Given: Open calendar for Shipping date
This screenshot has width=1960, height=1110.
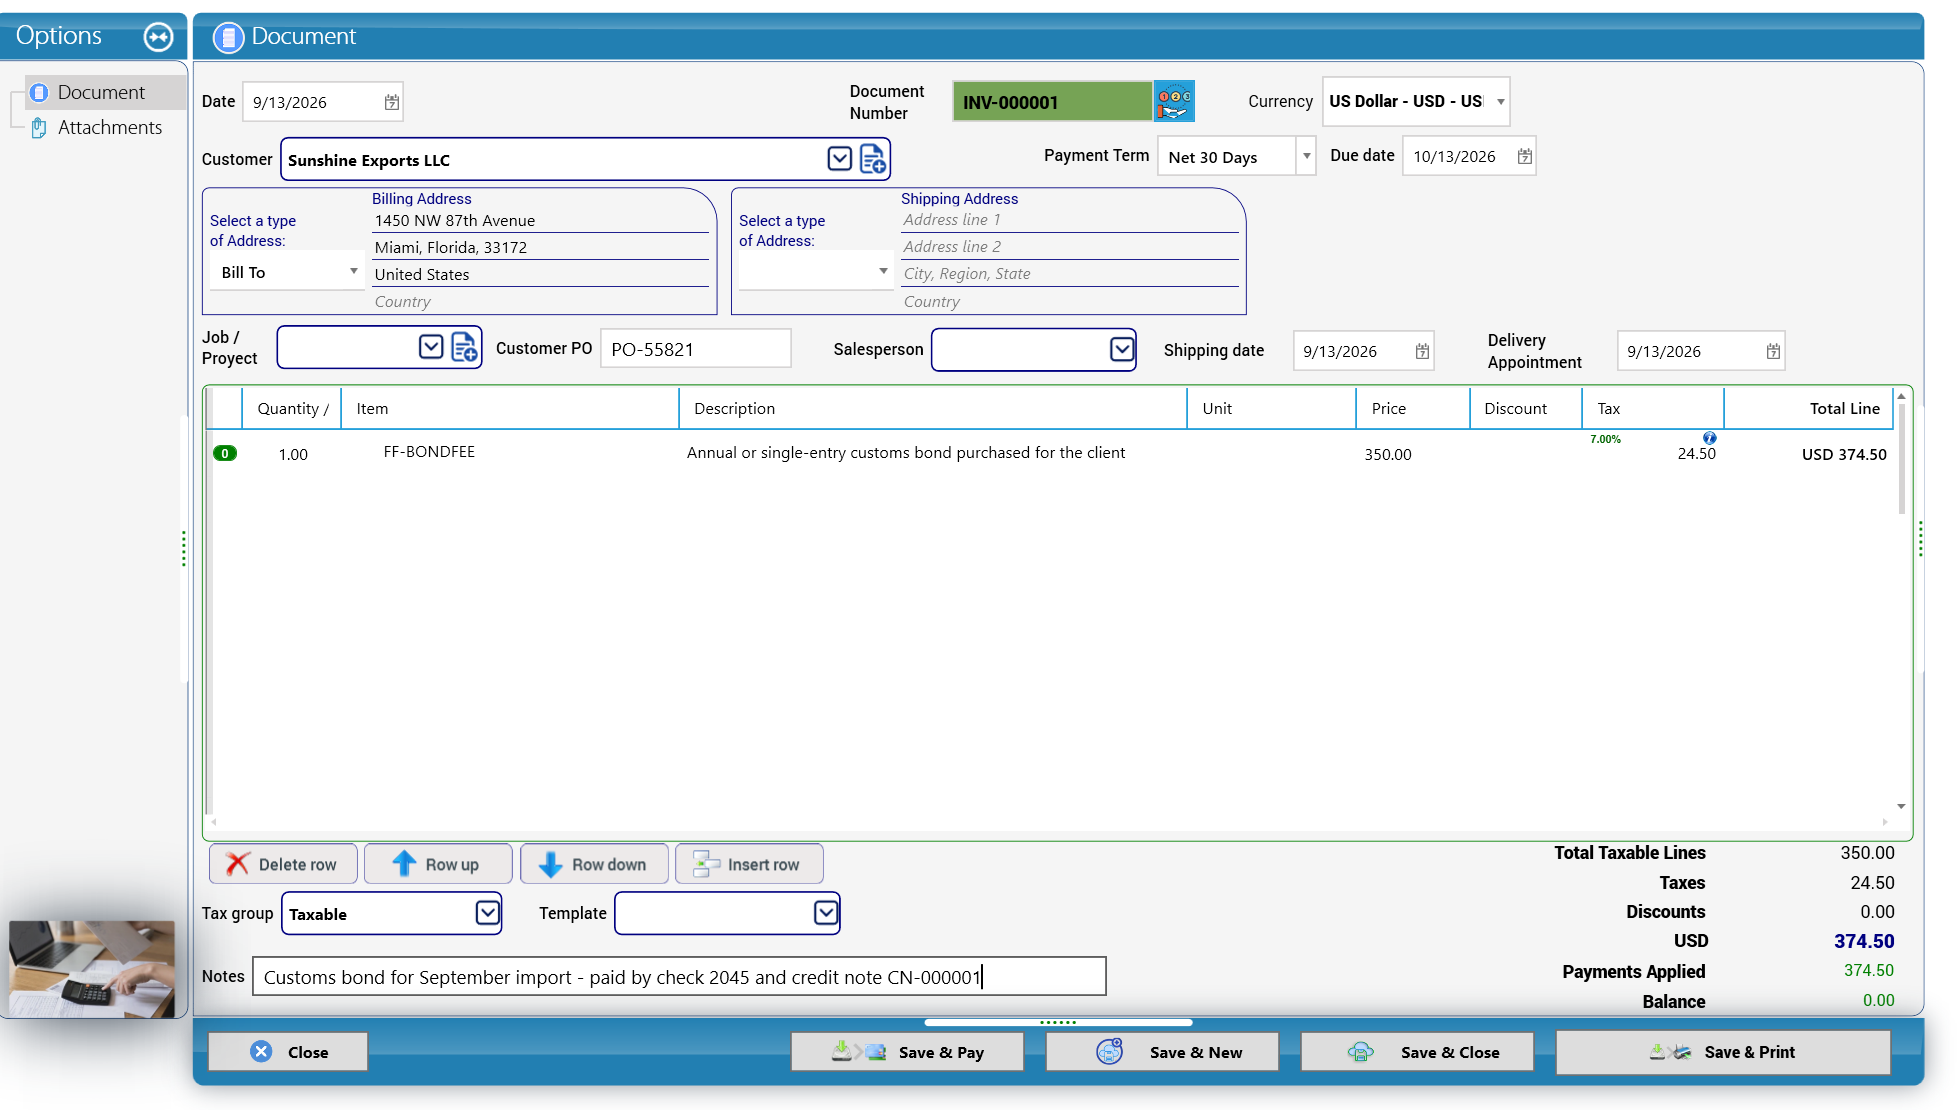Looking at the screenshot, I should click(x=1422, y=351).
